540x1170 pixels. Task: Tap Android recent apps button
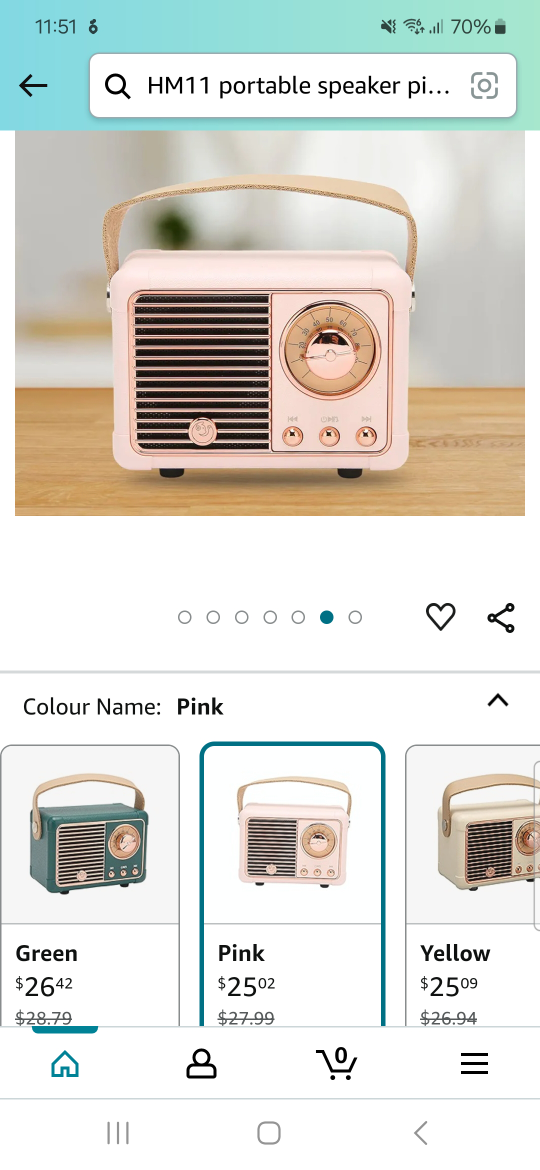[x=118, y=1133]
